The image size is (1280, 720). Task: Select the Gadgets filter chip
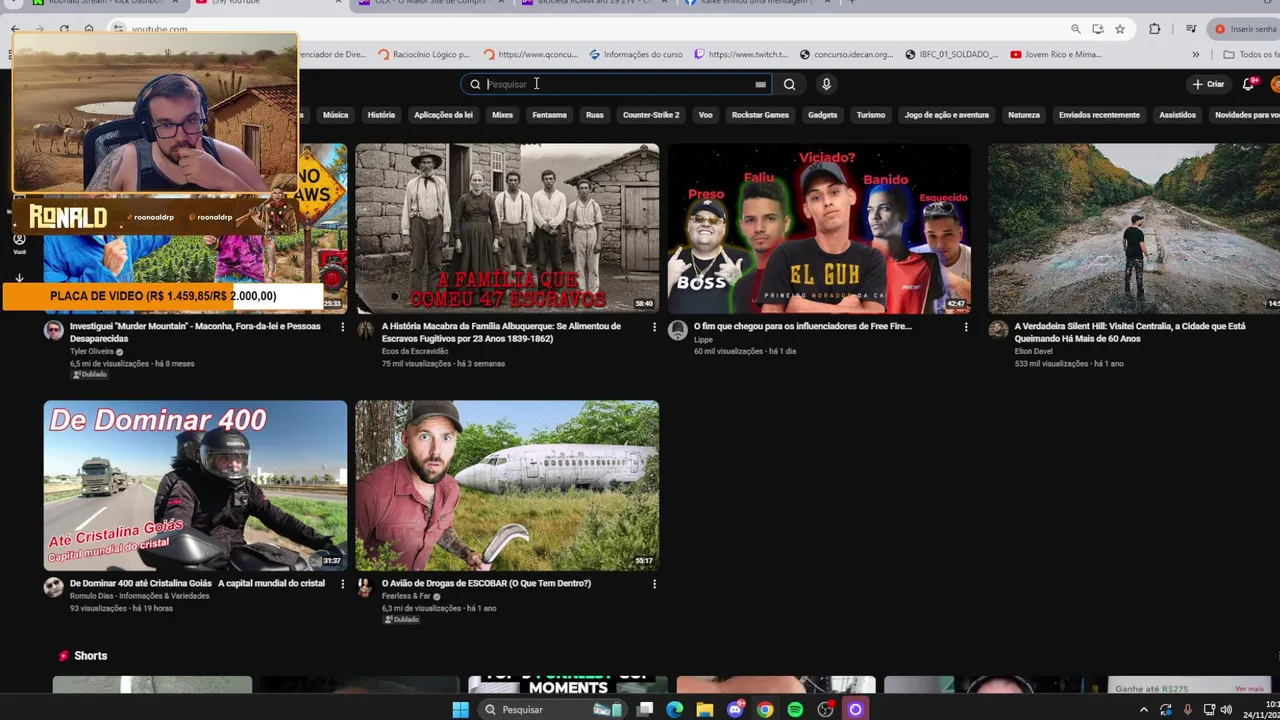(x=822, y=115)
